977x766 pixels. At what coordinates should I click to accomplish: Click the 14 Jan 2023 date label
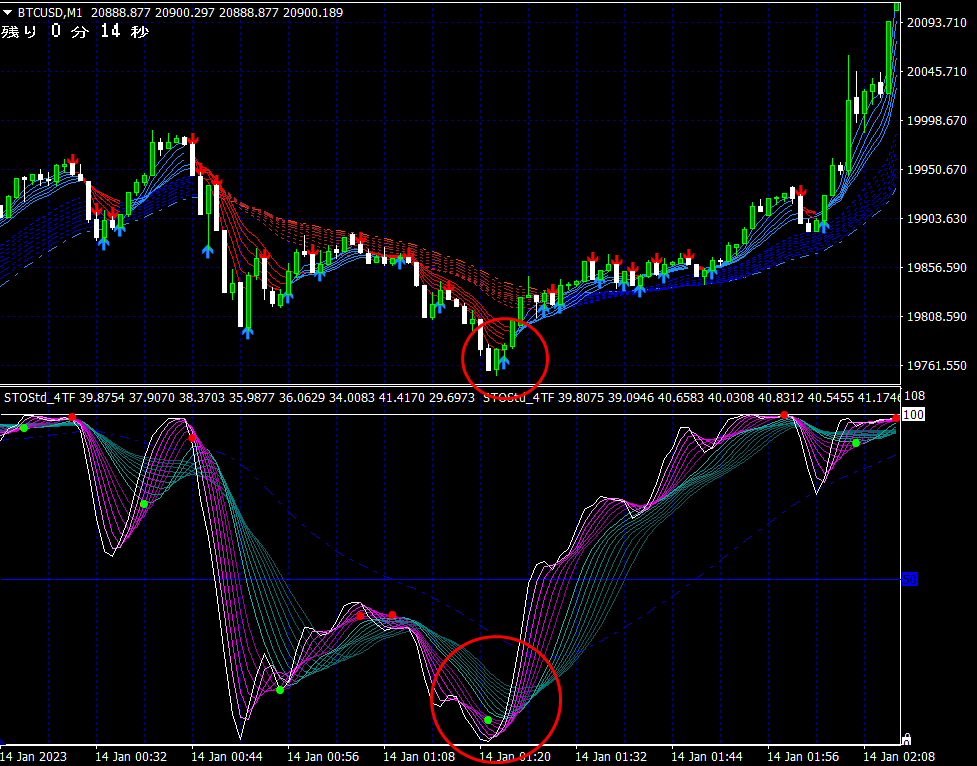pos(33,757)
